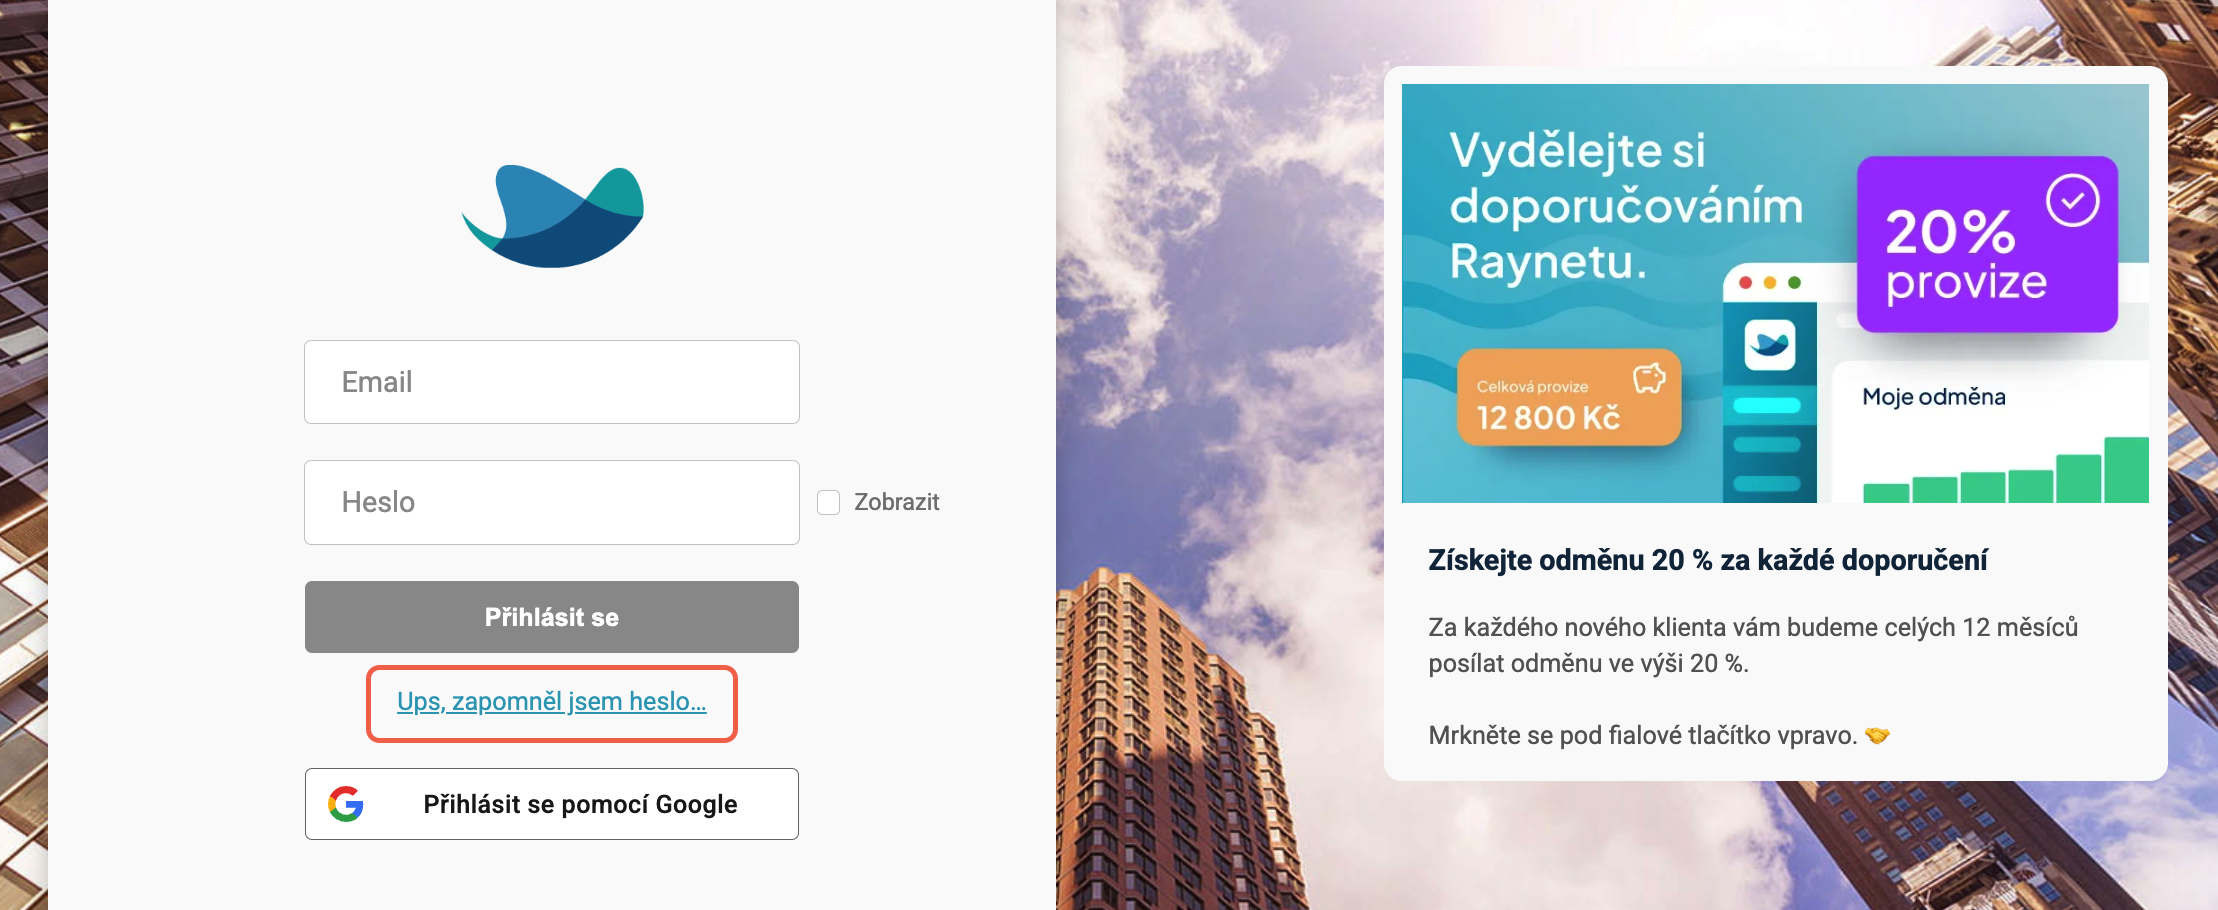Enable the Zobrazit password checkbox

tap(828, 502)
